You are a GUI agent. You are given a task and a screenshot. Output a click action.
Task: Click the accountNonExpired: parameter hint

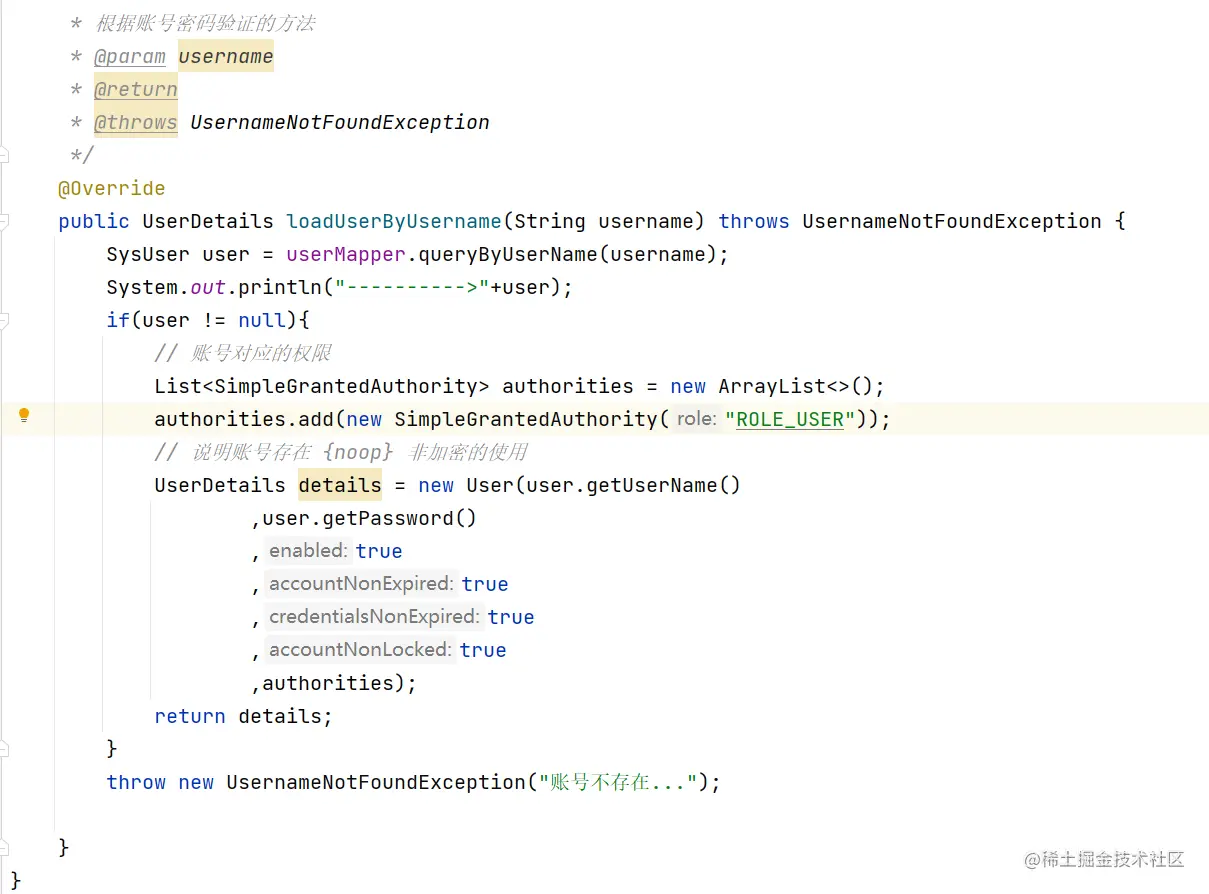tap(361, 584)
